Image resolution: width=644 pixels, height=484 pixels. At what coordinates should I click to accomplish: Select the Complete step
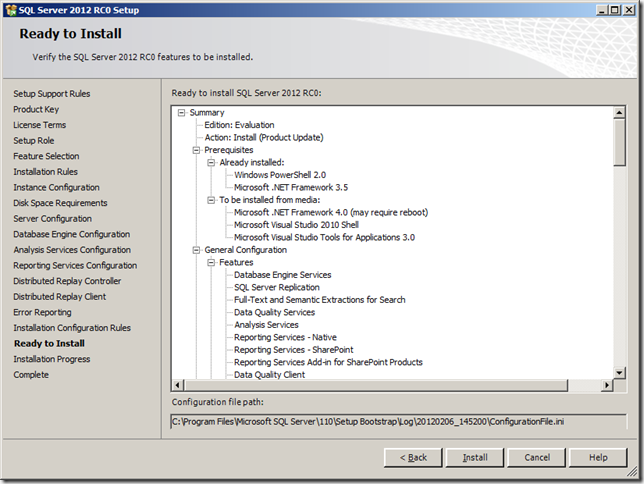31,375
